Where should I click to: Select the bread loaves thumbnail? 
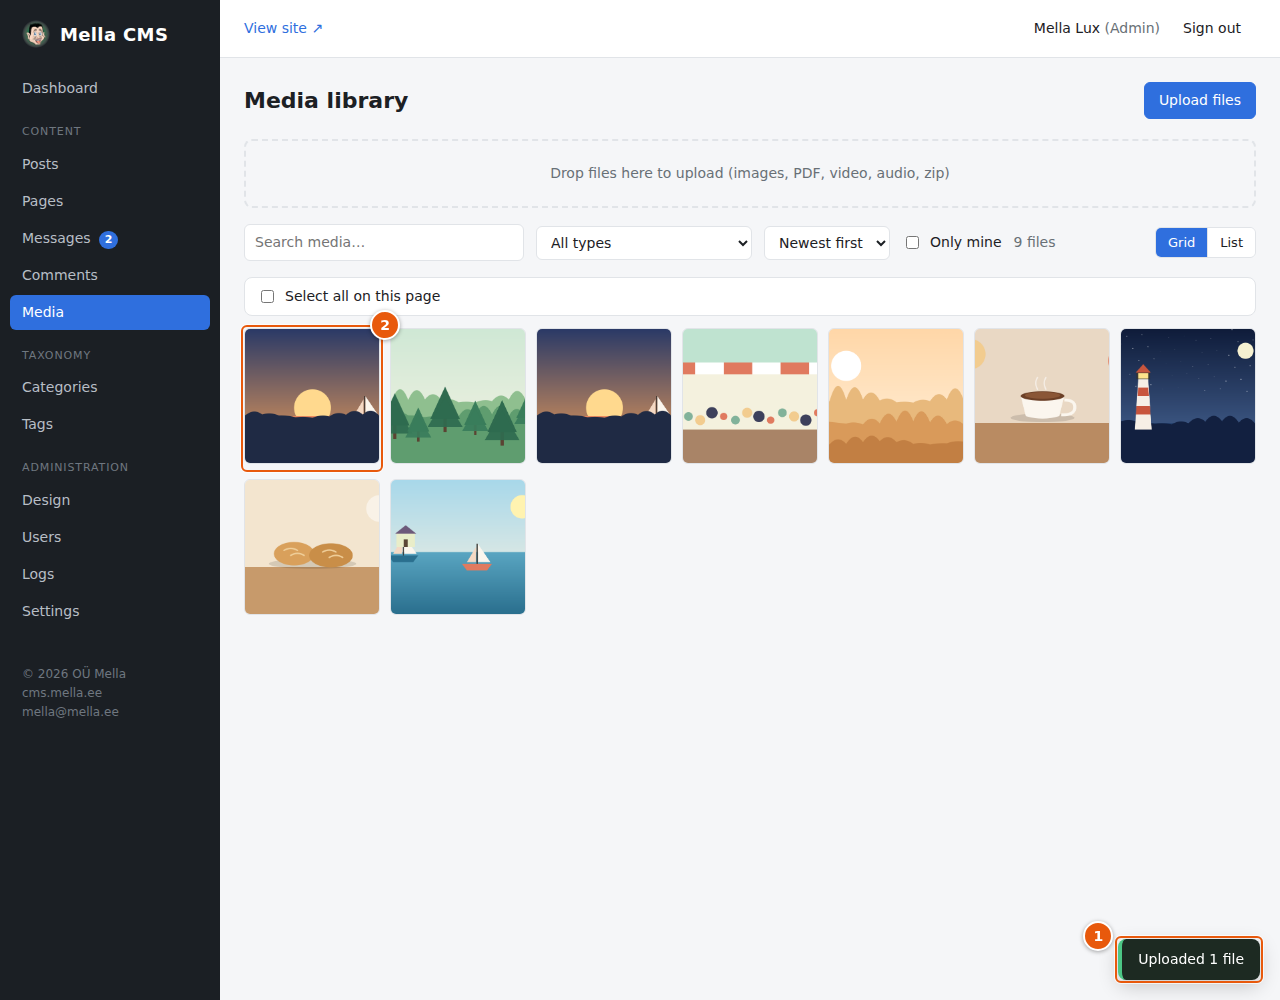[x=312, y=547]
